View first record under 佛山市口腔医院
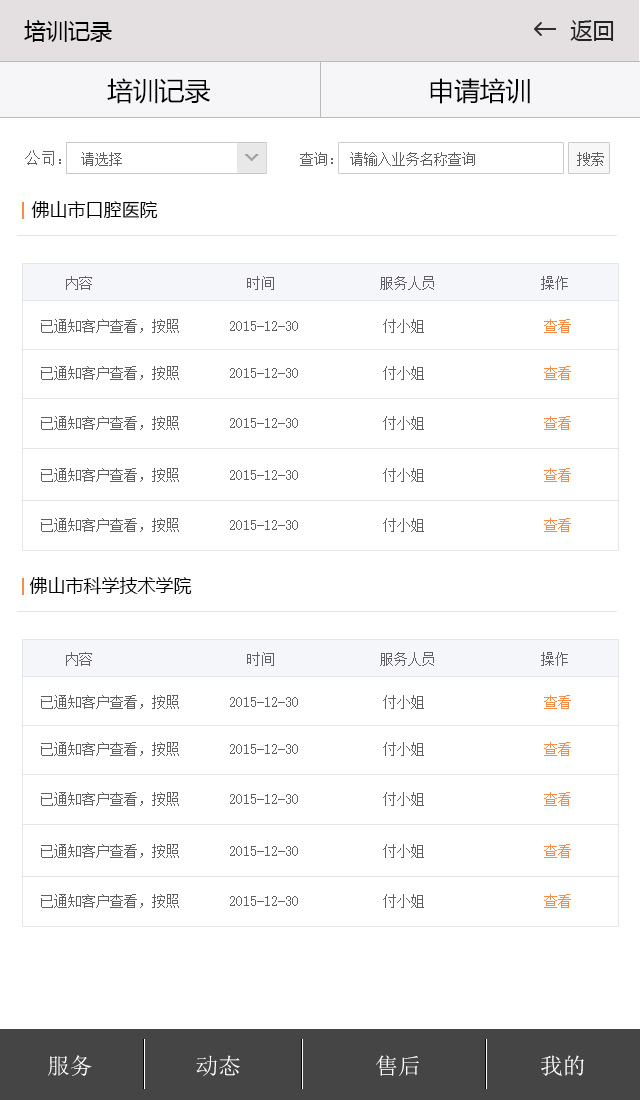This screenshot has width=640, height=1100. (x=557, y=326)
